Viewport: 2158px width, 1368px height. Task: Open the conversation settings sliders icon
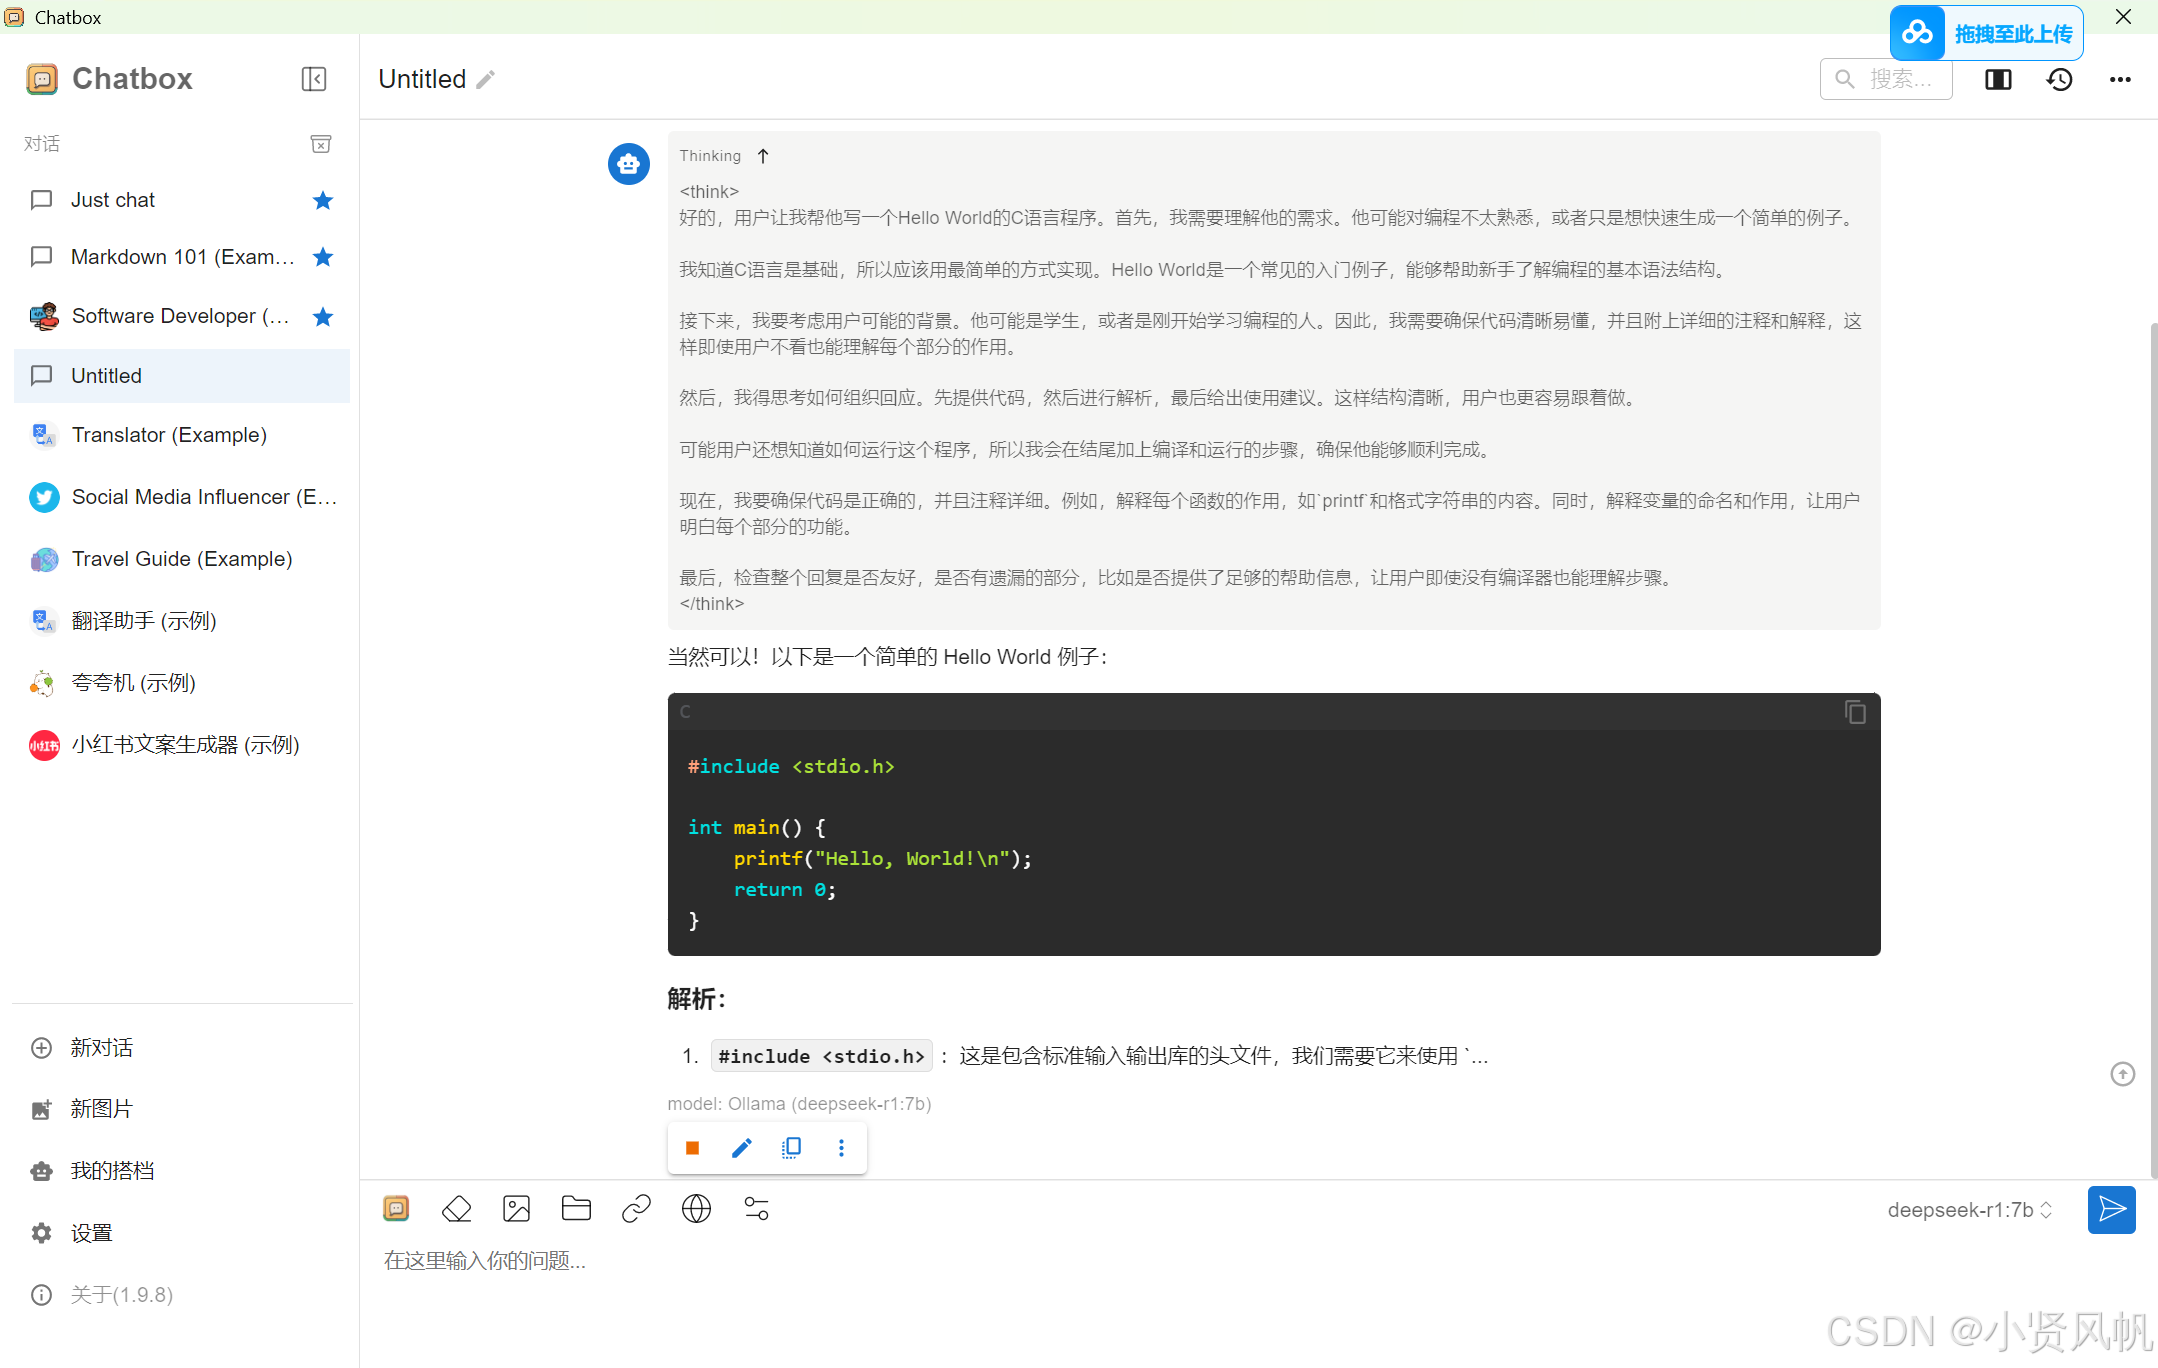pos(756,1209)
